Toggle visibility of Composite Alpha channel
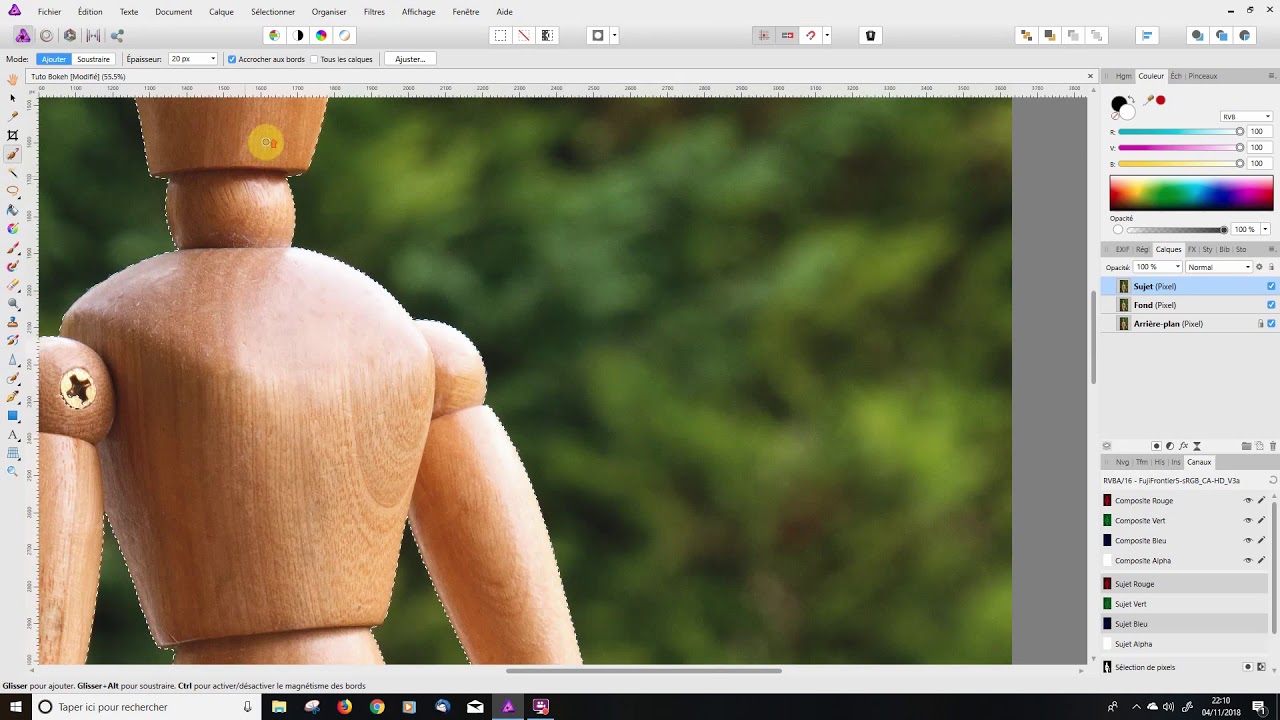Viewport: 1280px width, 720px height. click(1248, 561)
